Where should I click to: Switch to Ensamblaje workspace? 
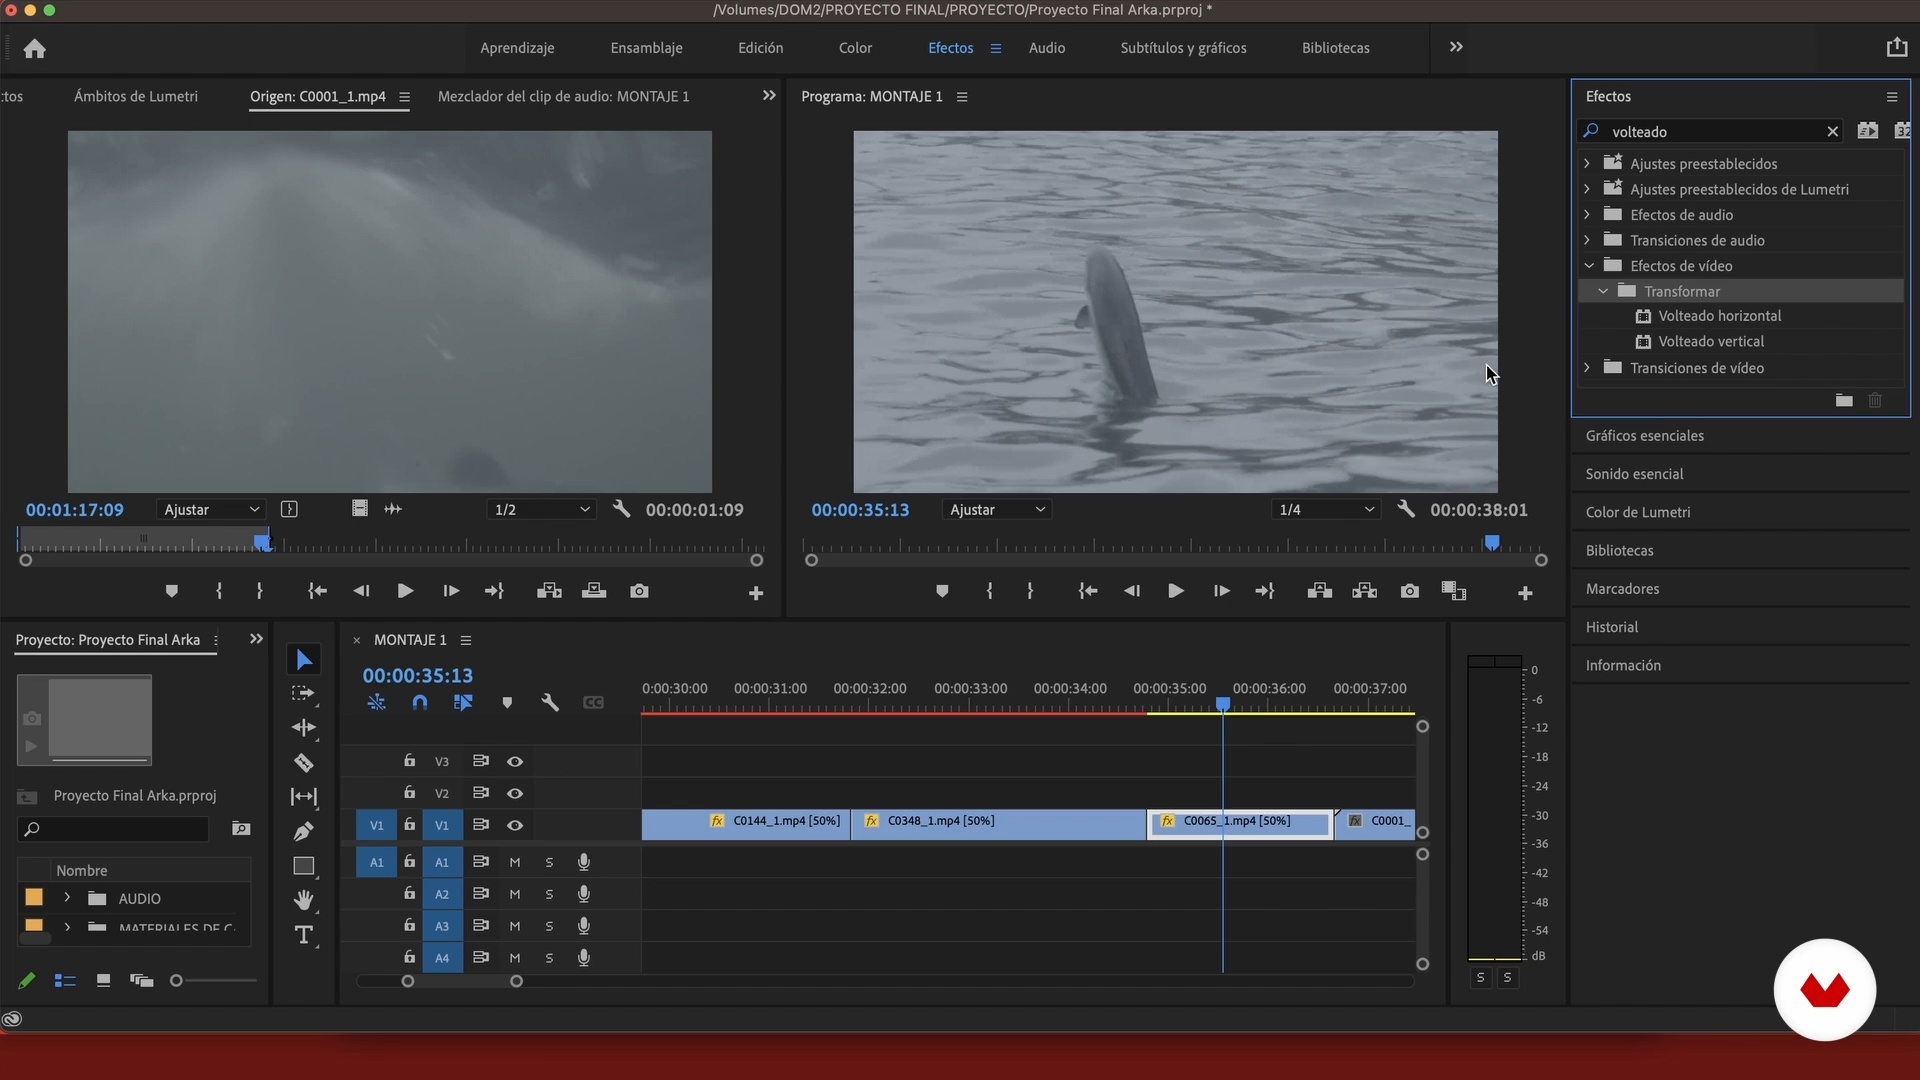(646, 48)
